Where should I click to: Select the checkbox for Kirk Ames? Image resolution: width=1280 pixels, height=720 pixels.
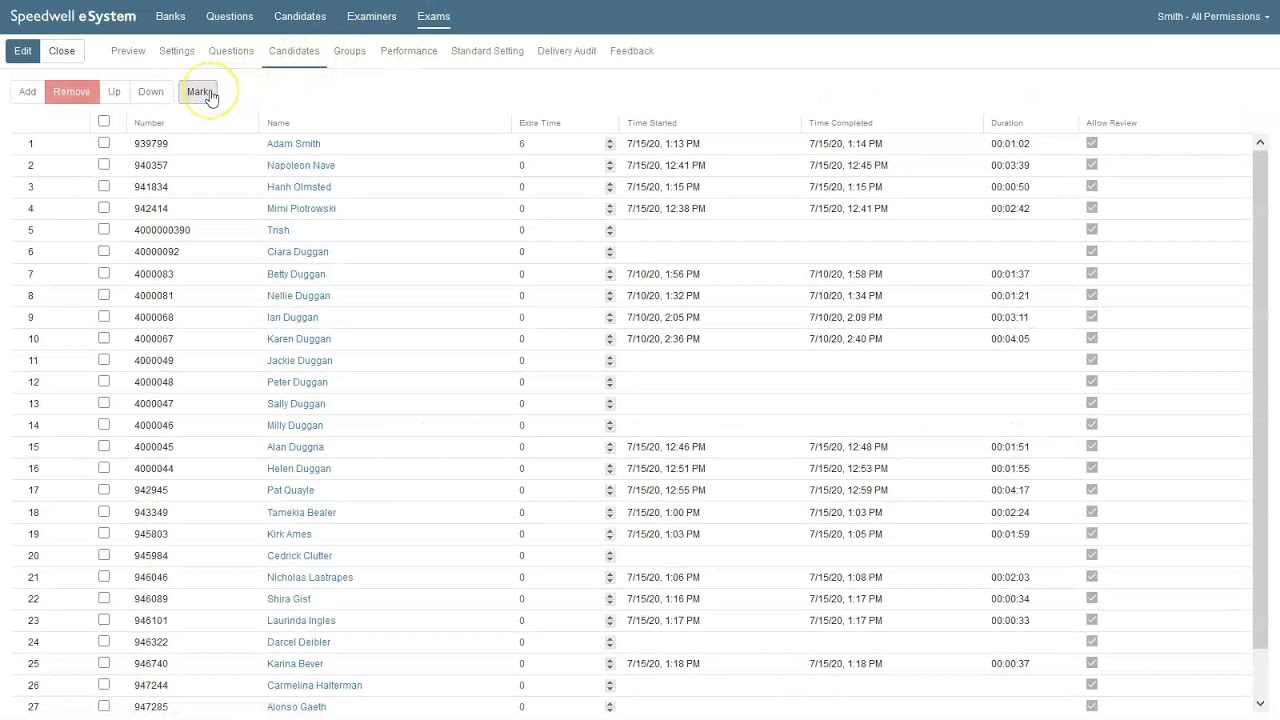(x=104, y=533)
